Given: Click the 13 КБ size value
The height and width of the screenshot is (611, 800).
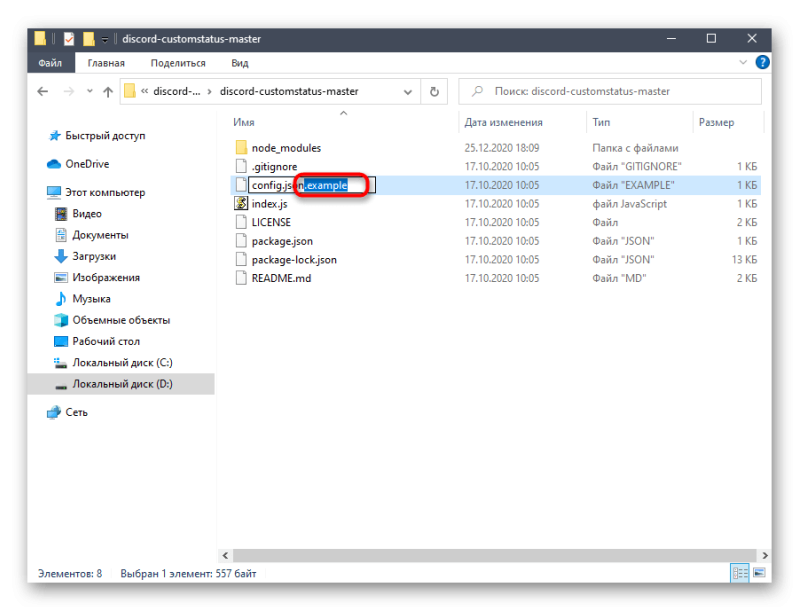Looking at the screenshot, I should click(x=744, y=260).
